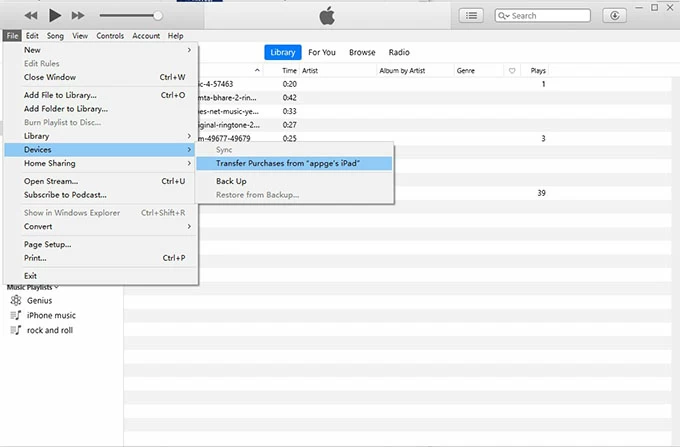Screen dimensions: 680x447
Task: Skip to the previous track
Action: [x=31, y=16]
